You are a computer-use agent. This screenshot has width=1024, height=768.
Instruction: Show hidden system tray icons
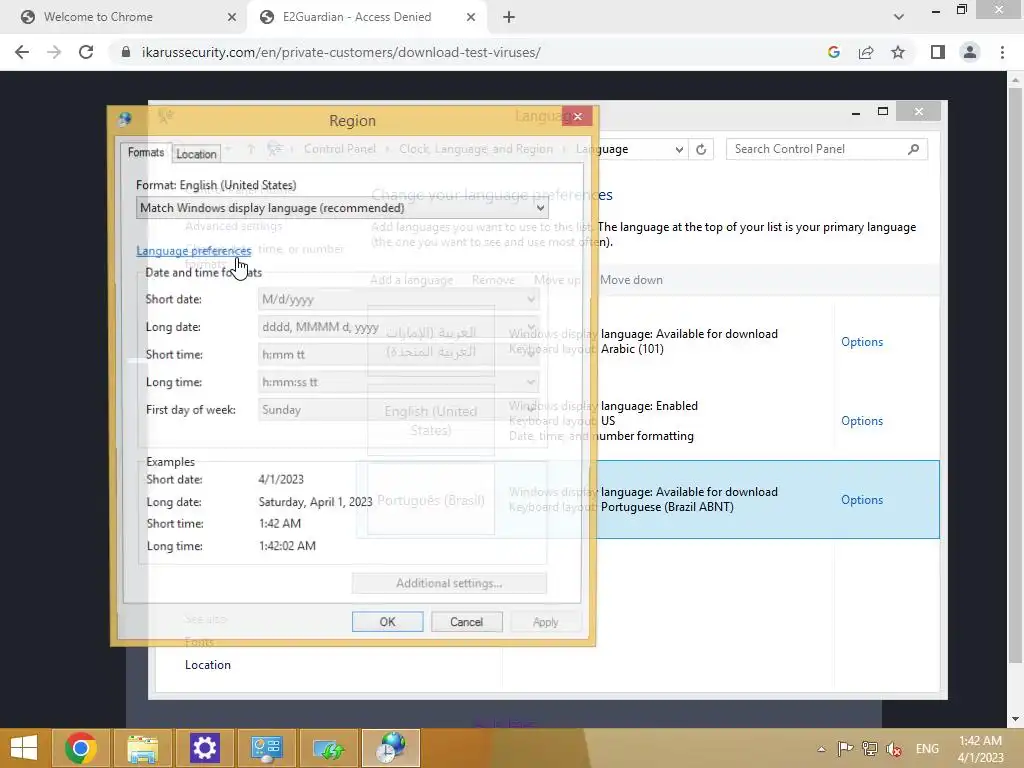[x=822, y=749]
